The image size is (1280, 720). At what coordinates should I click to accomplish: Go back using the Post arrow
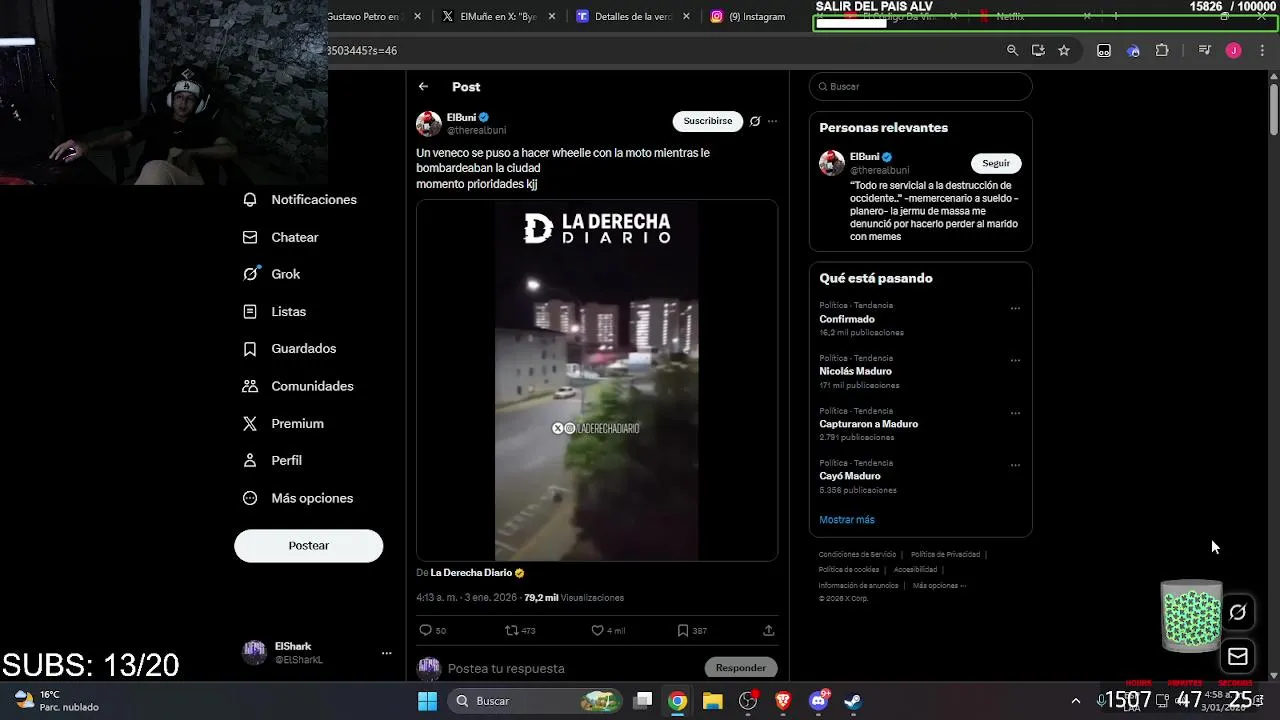tap(424, 87)
